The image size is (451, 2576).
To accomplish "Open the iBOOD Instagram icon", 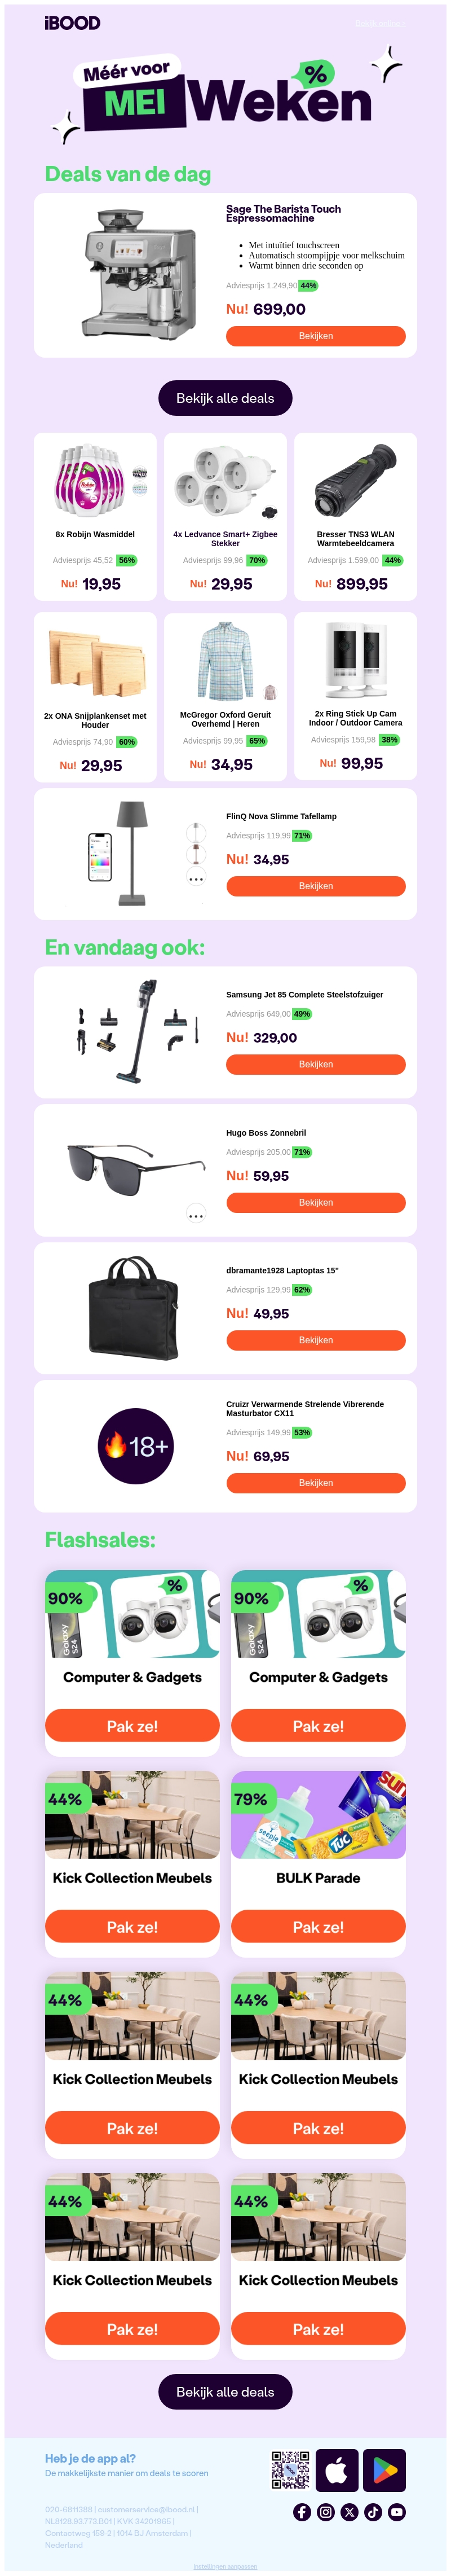I will pyautogui.click(x=325, y=2511).
